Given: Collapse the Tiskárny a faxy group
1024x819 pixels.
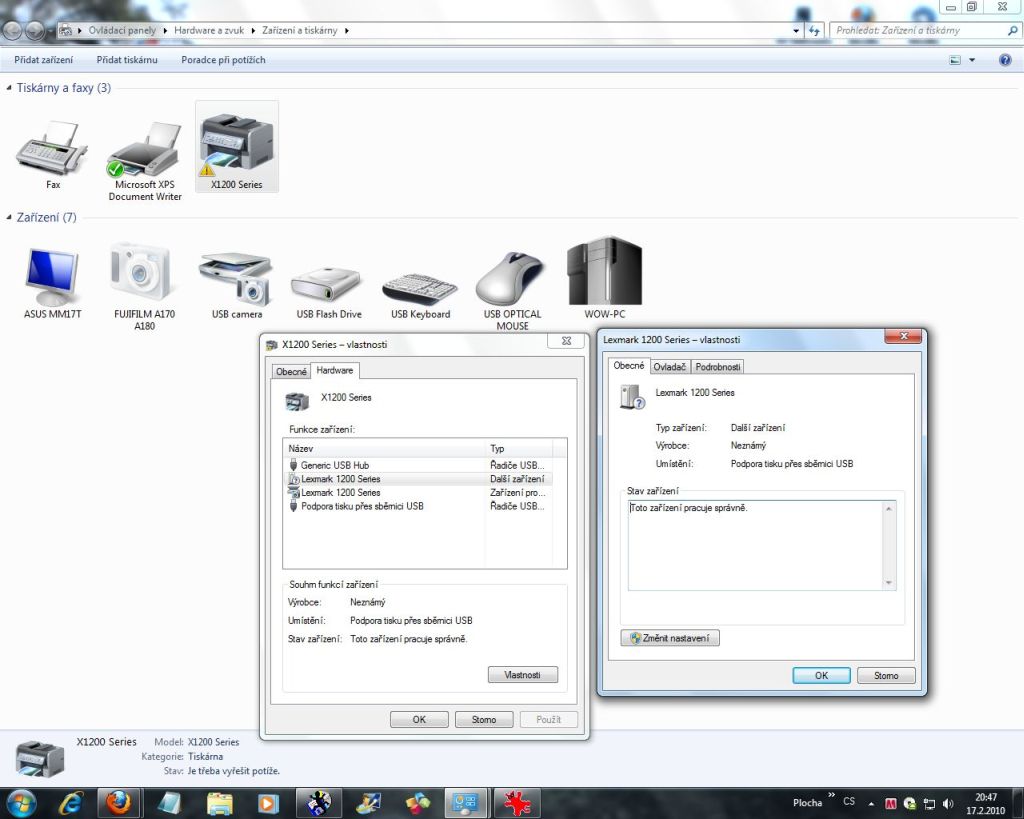Looking at the screenshot, I should pos(10,89).
